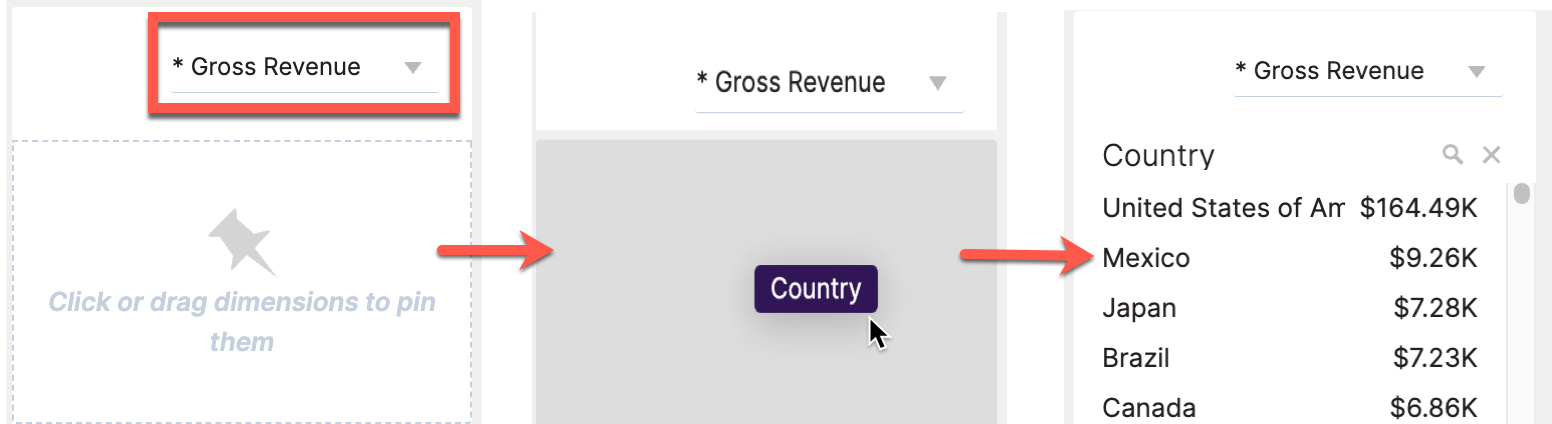The width and height of the screenshot is (1552, 424).
Task: Click the 'Click or drag dimensions to pin them' text
Action: coord(242,321)
